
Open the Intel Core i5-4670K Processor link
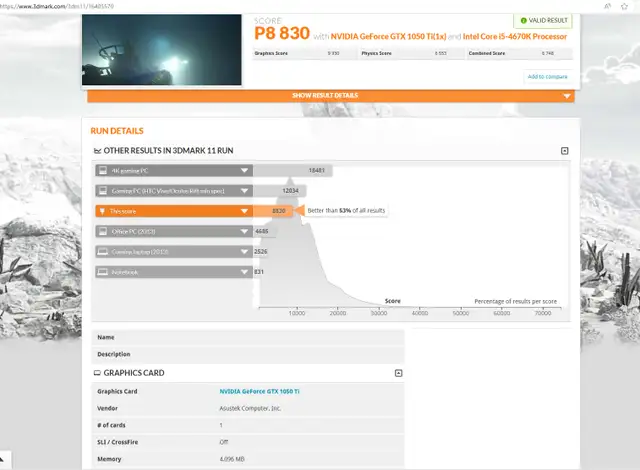coord(515,36)
